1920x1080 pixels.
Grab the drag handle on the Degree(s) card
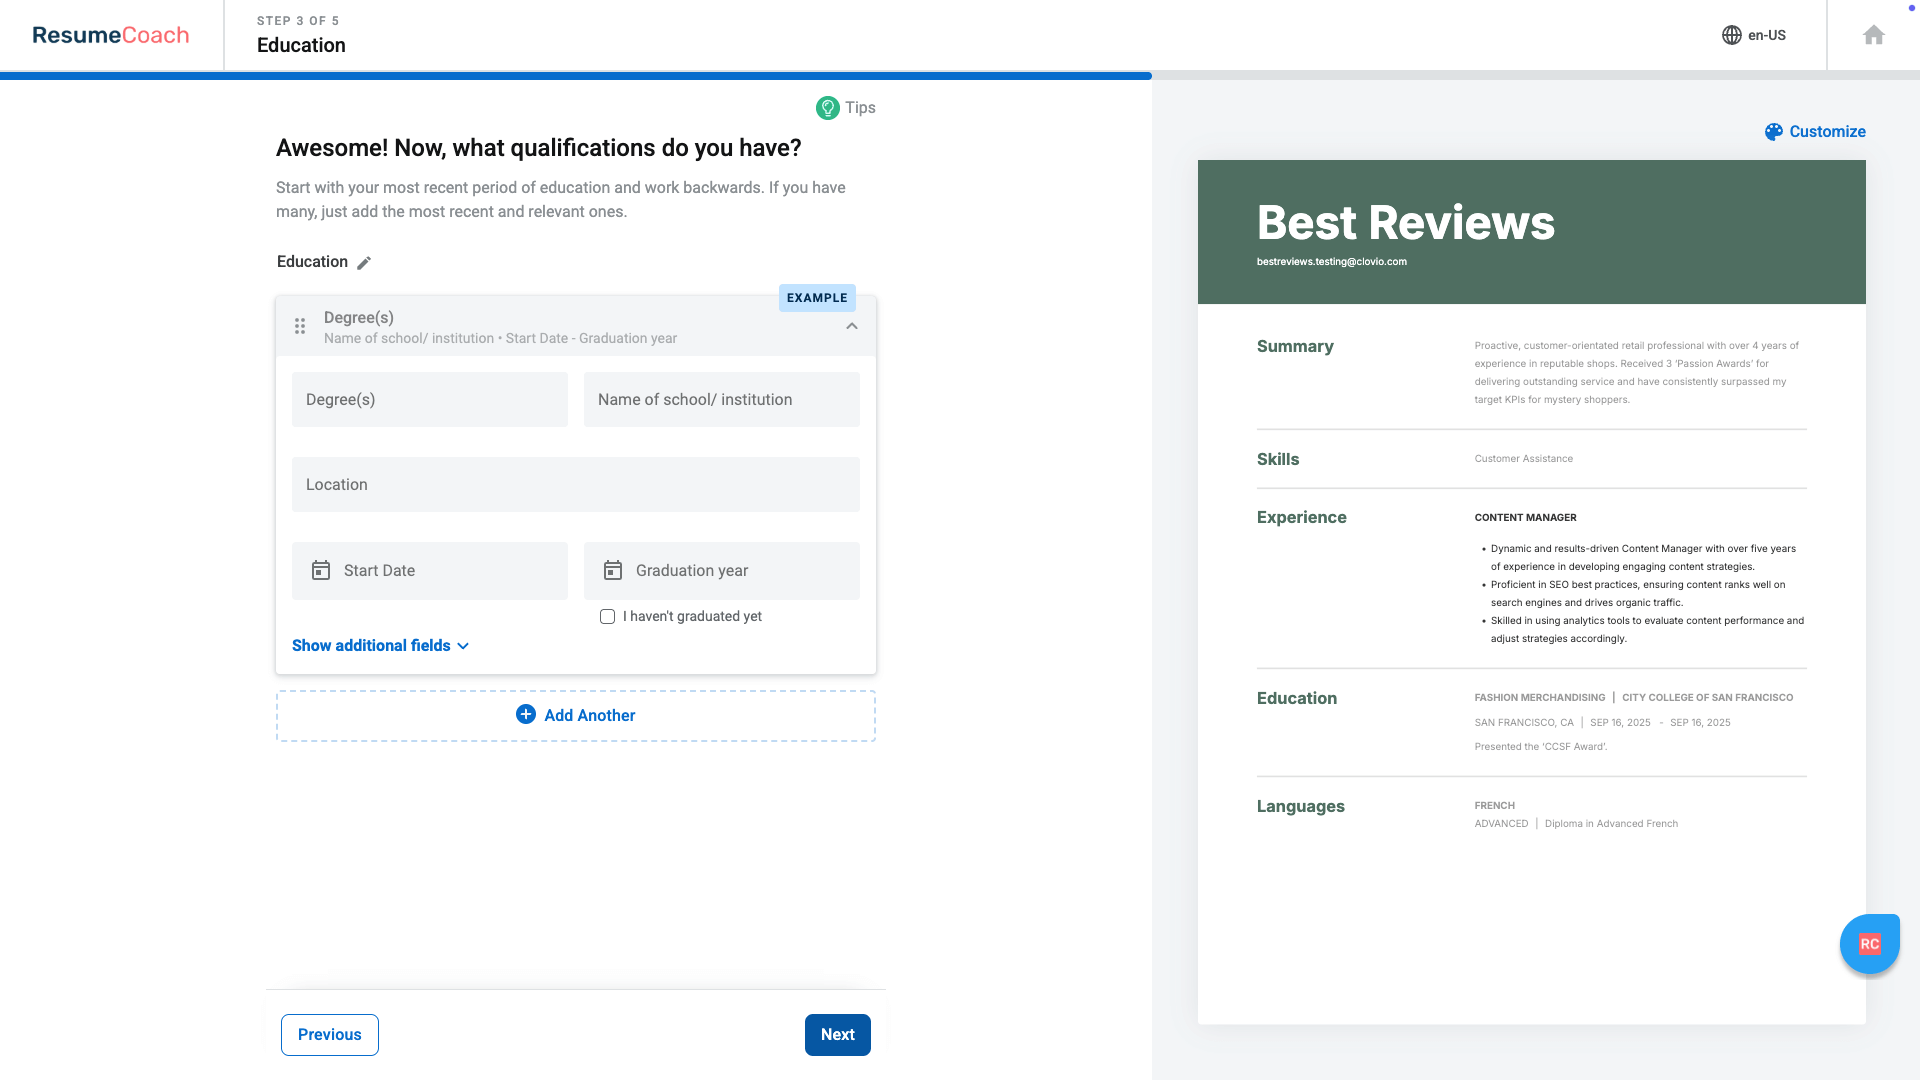tap(300, 326)
